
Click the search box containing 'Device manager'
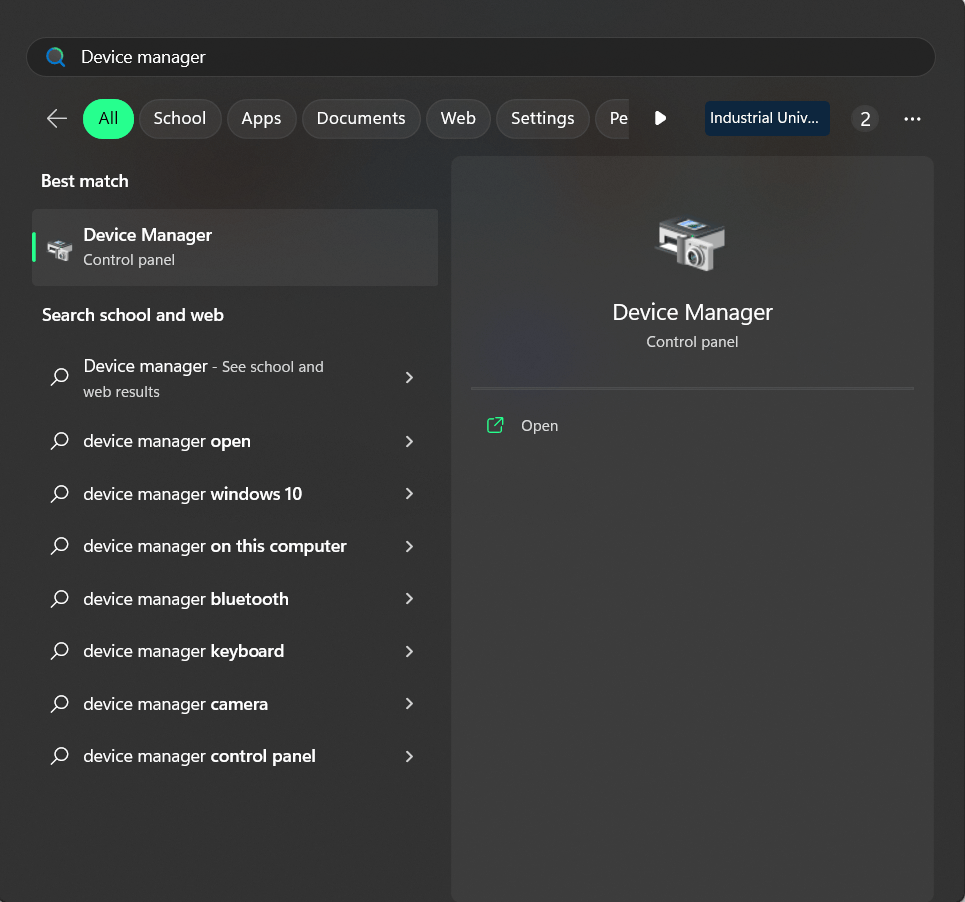point(481,57)
